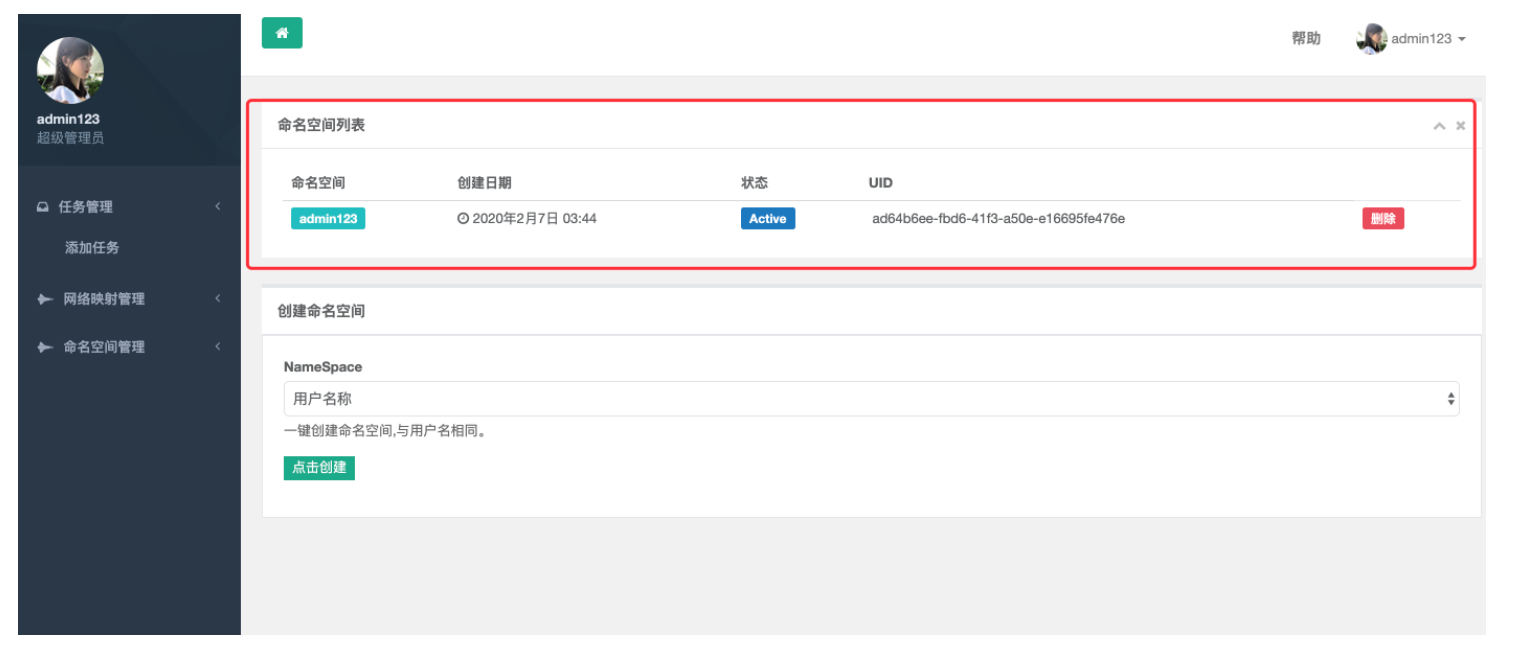Click the 创建日期 column header
Screen dimensions: 1522x672
pyautogui.click(x=484, y=183)
